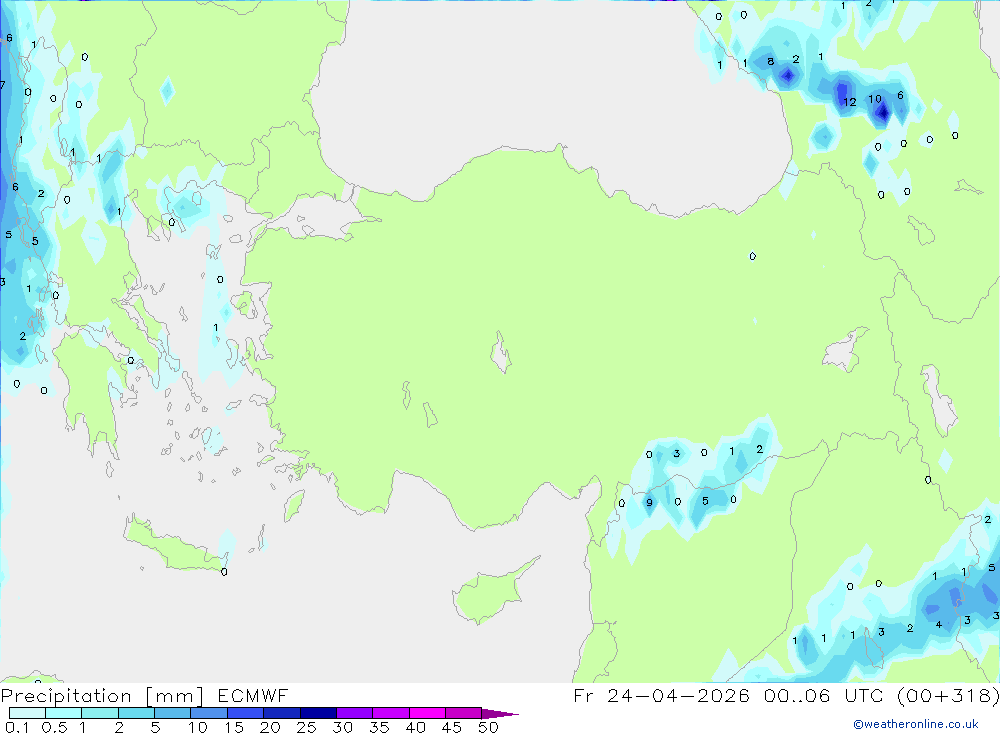Click the '35' legend scale label
The width and height of the screenshot is (1000, 733).
click(x=379, y=727)
